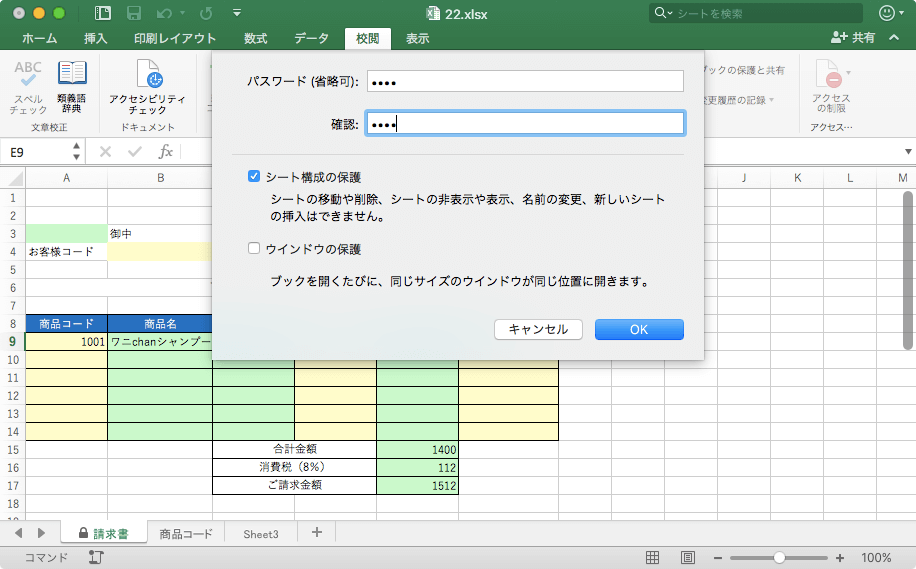Image resolution: width=916 pixels, height=569 pixels.
Task: Cancel formula entry with the X icon
Action: click(x=105, y=152)
